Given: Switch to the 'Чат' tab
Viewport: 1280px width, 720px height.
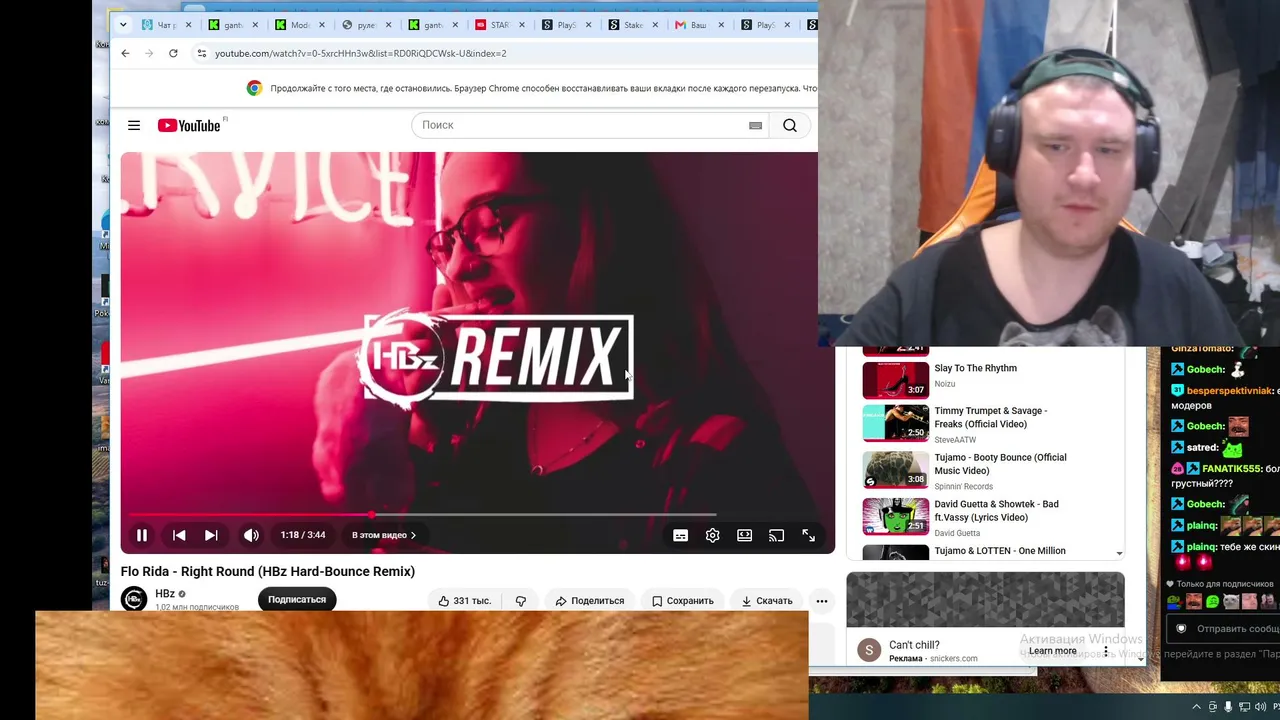Looking at the screenshot, I should click(x=160, y=25).
